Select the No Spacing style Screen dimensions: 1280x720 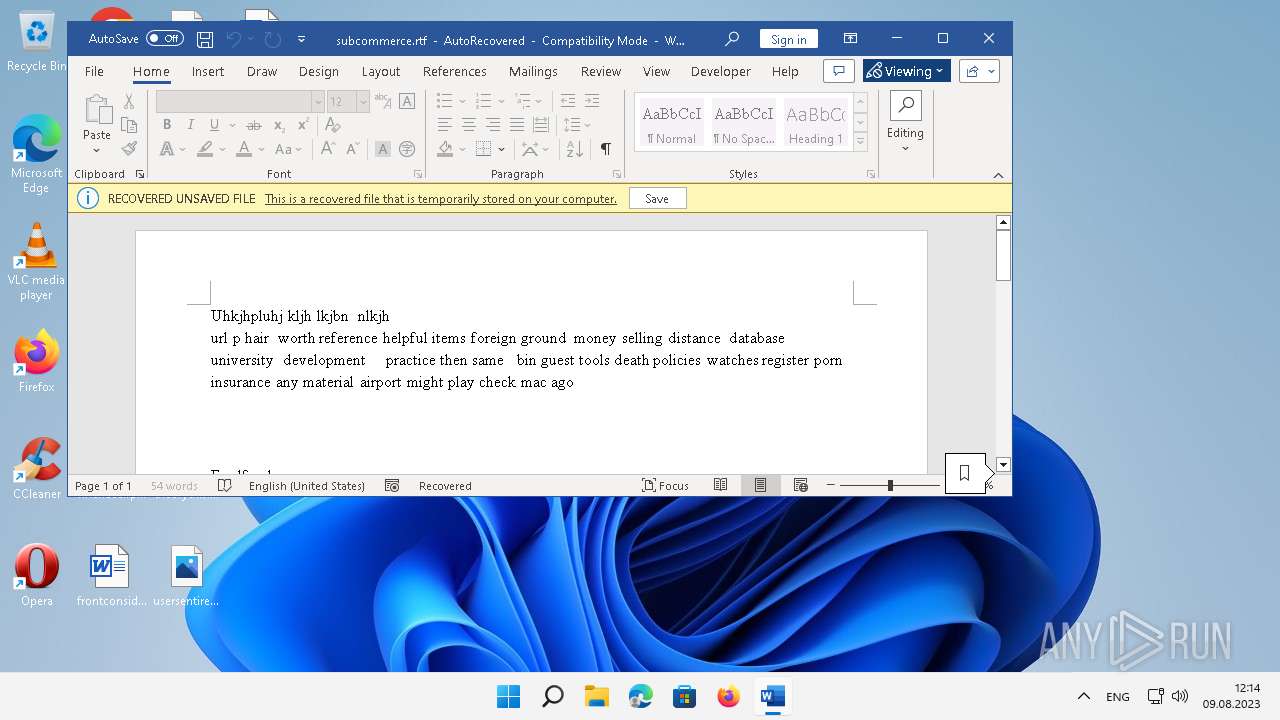744,123
